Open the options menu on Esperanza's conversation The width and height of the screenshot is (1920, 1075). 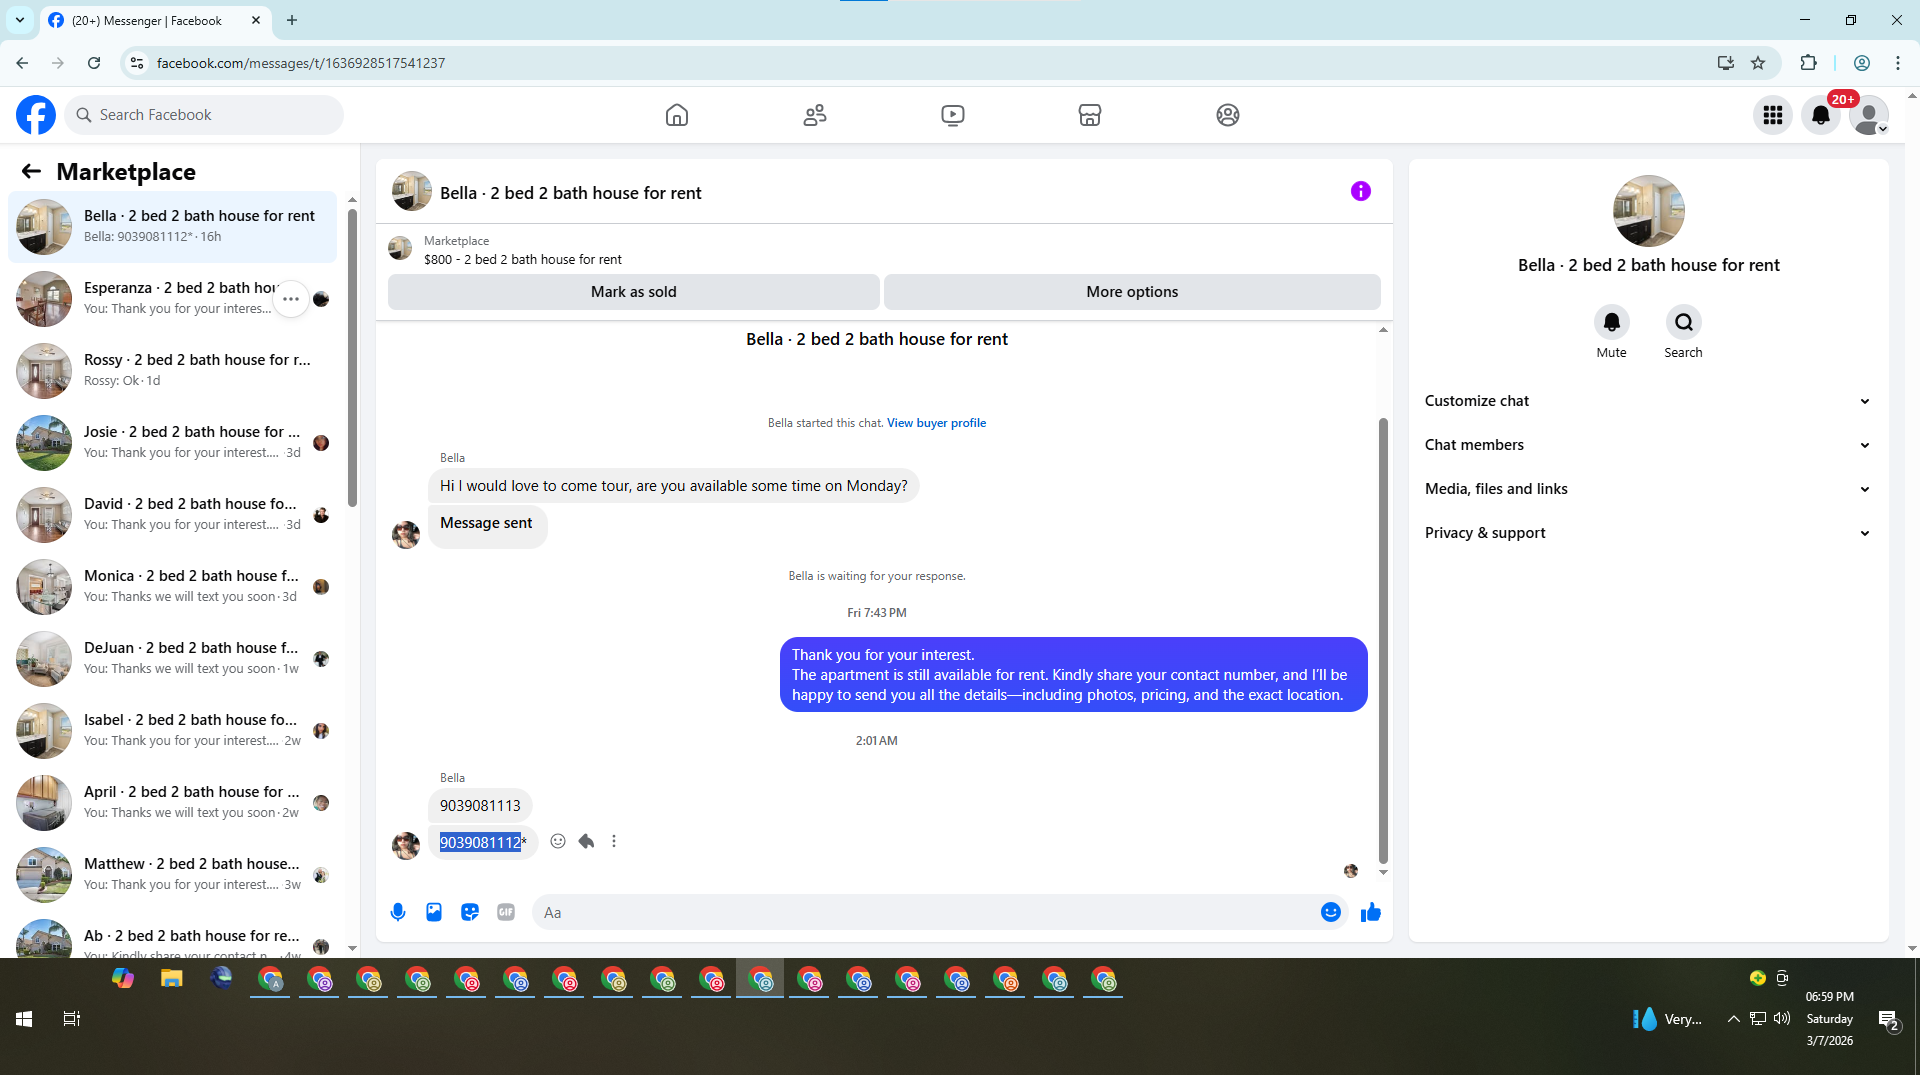pyautogui.click(x=291, y=299)
